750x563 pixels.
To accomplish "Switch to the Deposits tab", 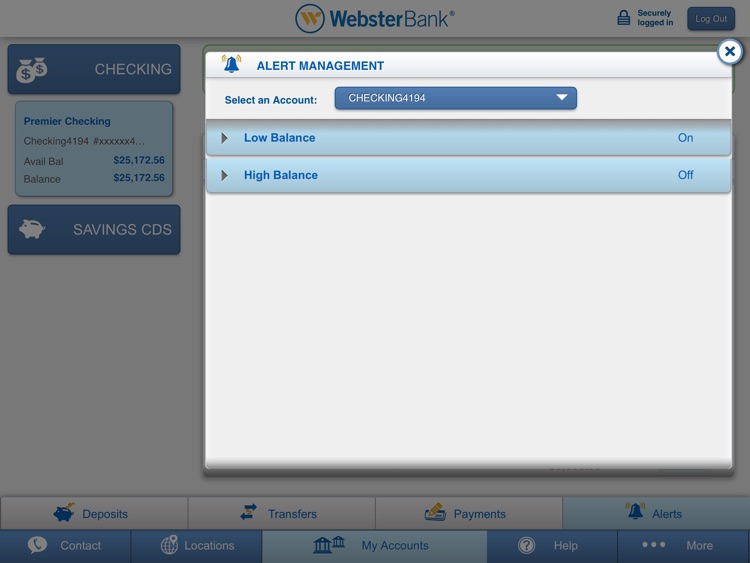I will point(94,513).
